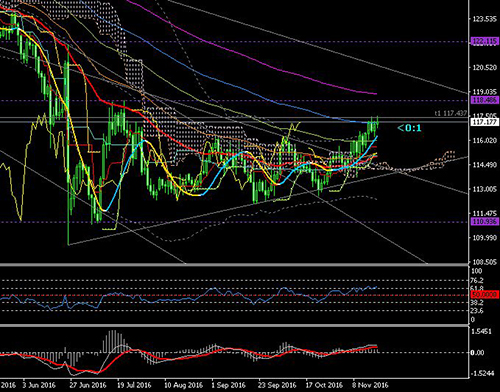
Task: Click the t1 117.437 line label
Action: tap(451, 114)
